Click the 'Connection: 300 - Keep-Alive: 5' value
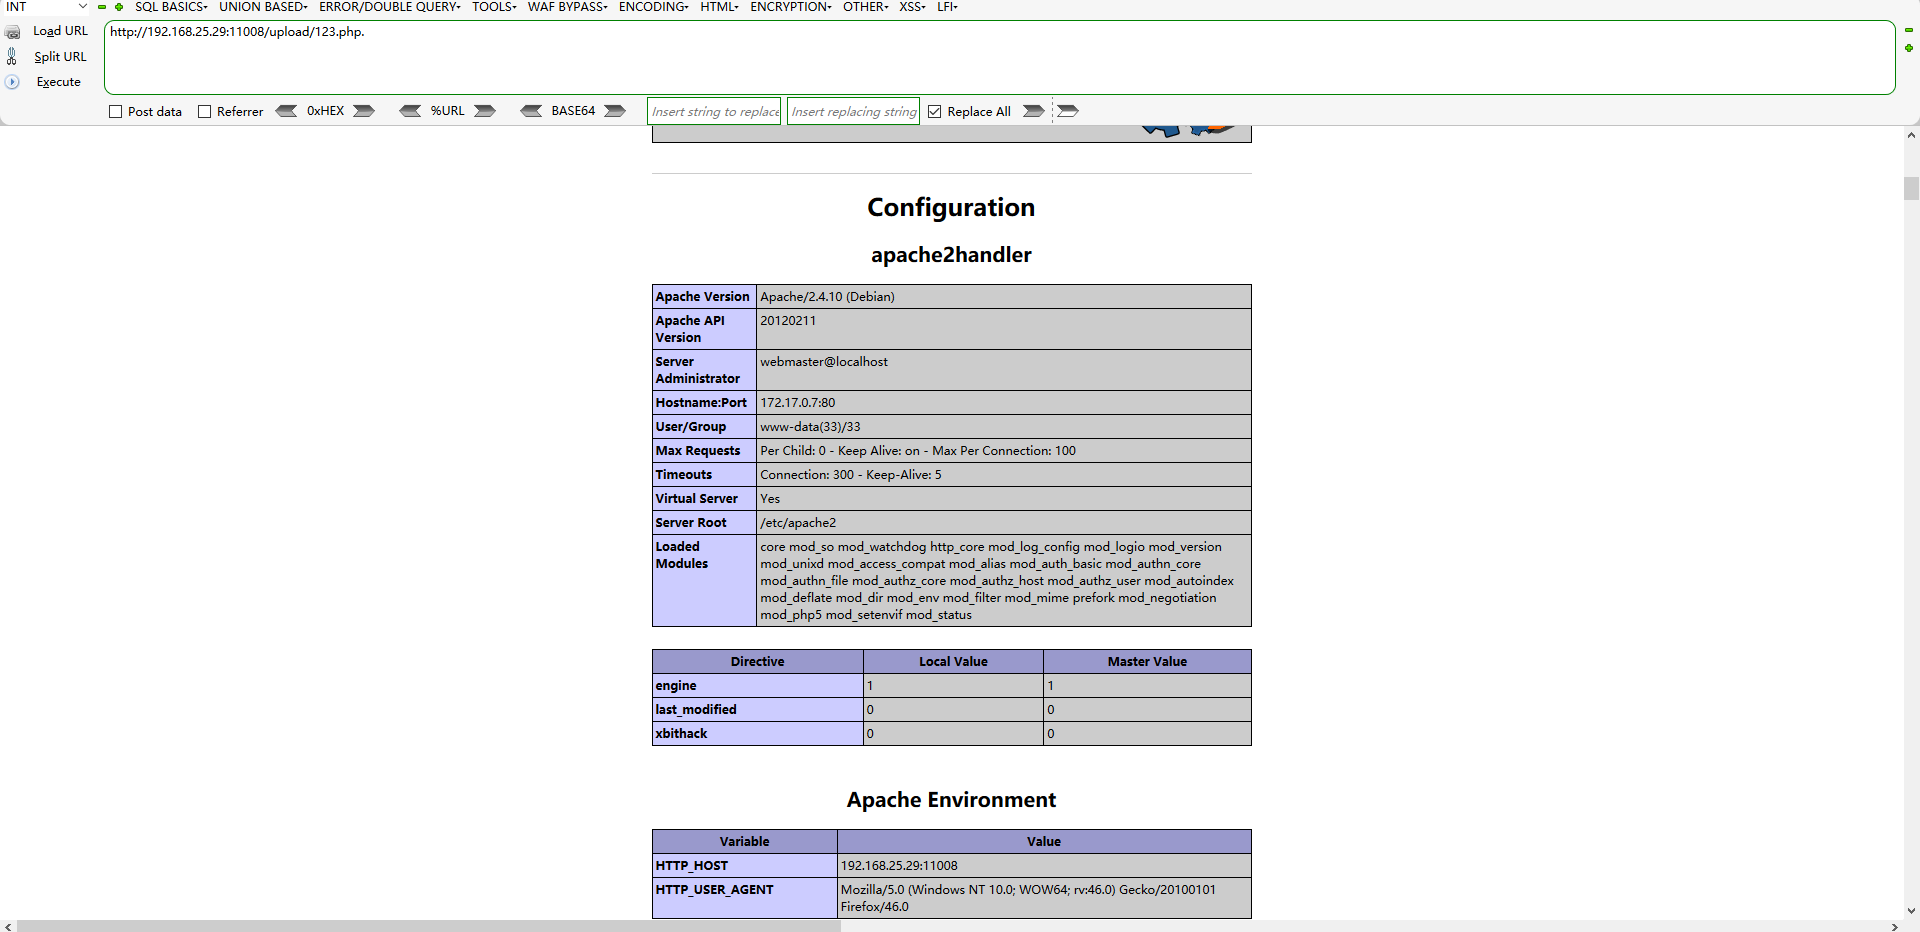Image resolution: width=1920 pixels, height=932 pixels. point(851,475)
